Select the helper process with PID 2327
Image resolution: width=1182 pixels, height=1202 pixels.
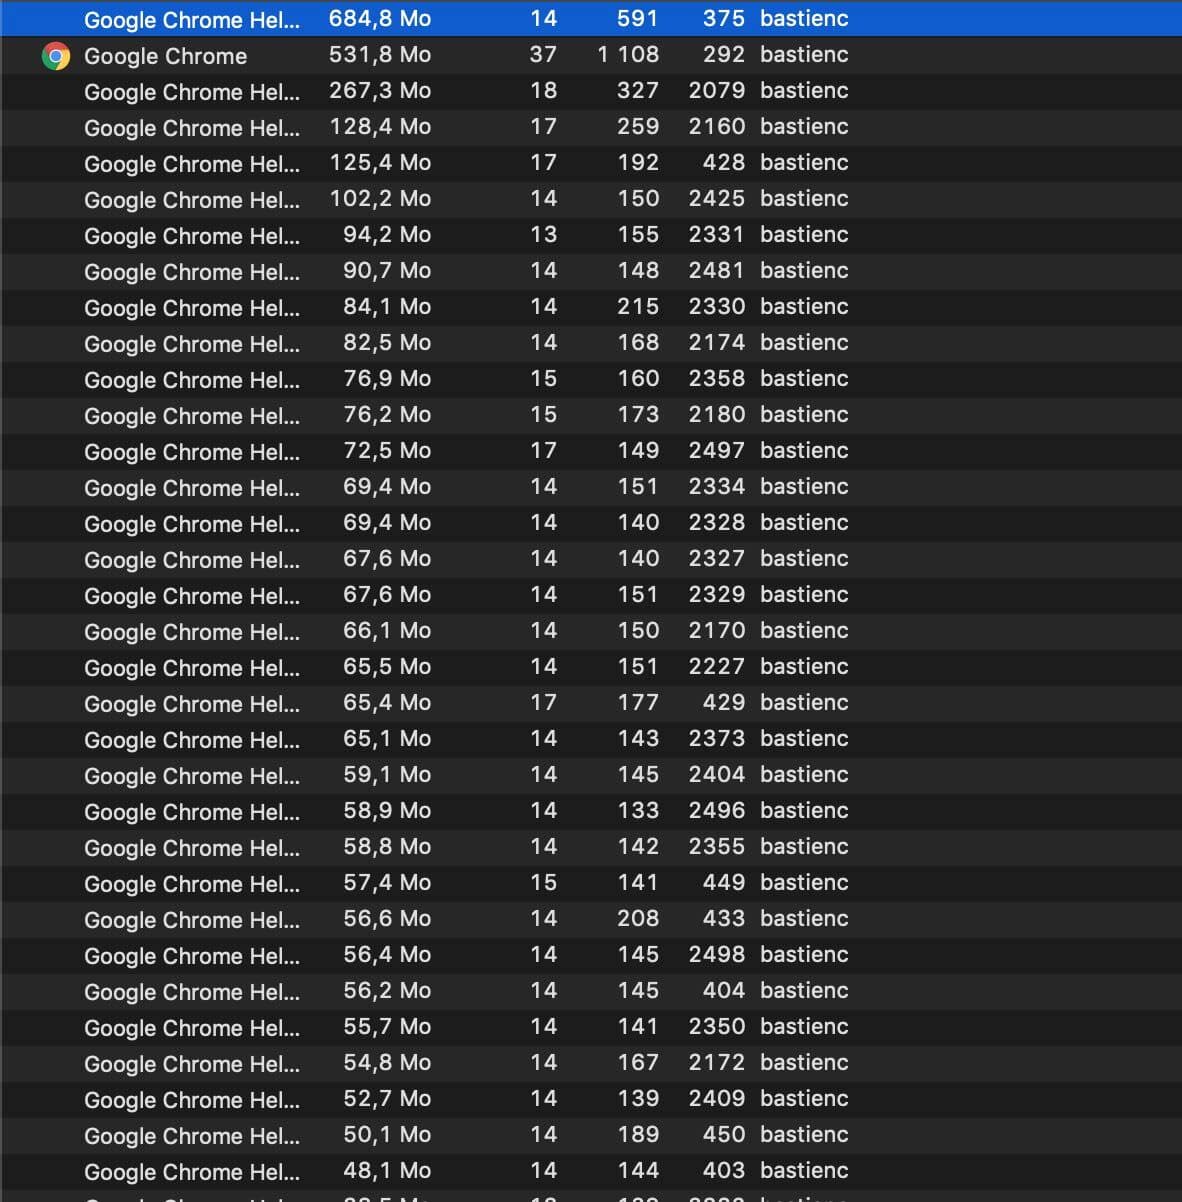coord(191,560)
